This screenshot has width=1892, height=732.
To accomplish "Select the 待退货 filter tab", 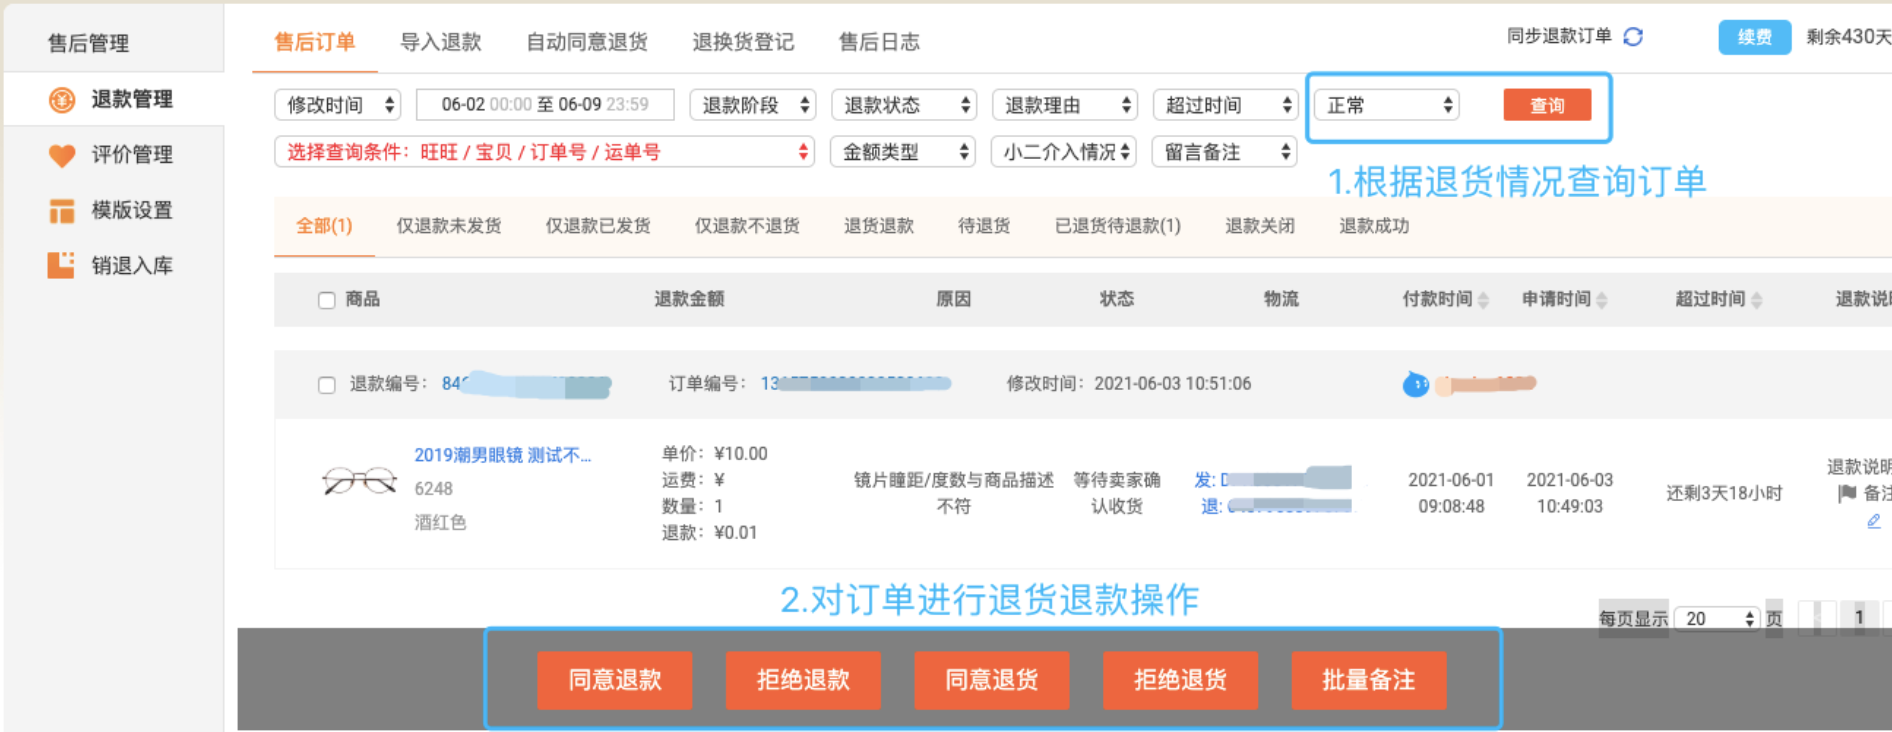I will [x=984, y=226].
